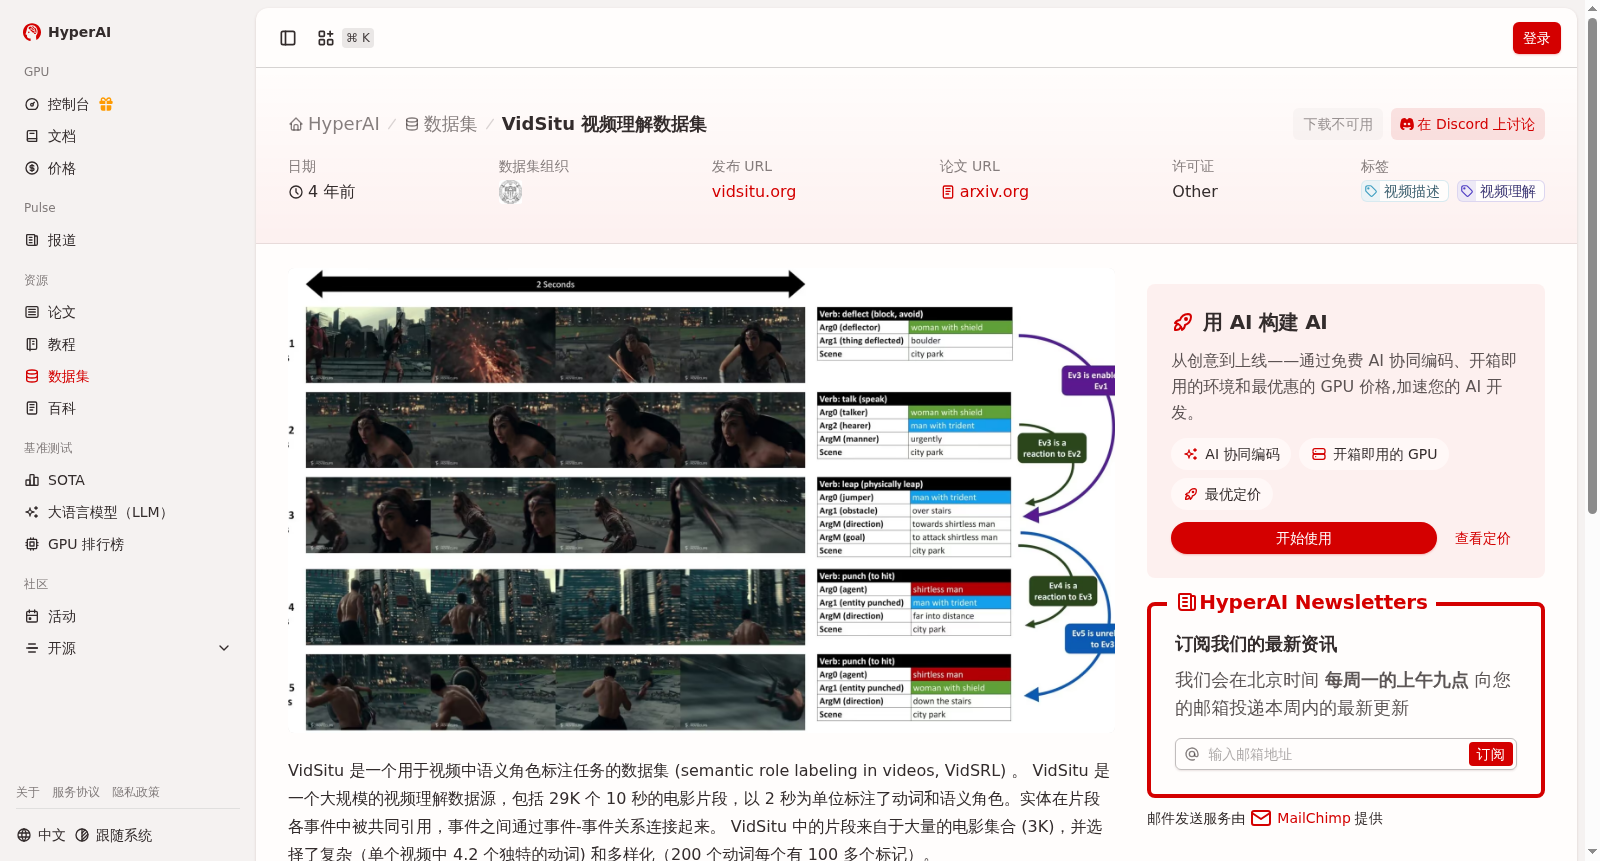Open 文档 in the sidebar

click(x=62, y=136)
